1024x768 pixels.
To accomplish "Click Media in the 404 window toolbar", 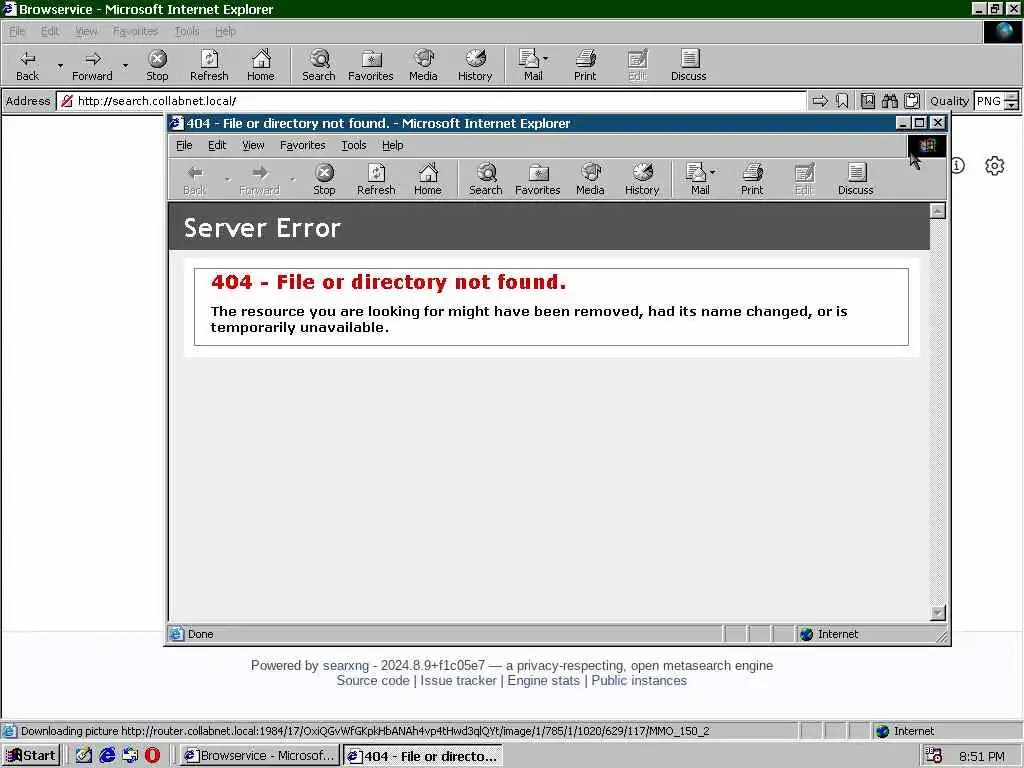I will point(590,180).
